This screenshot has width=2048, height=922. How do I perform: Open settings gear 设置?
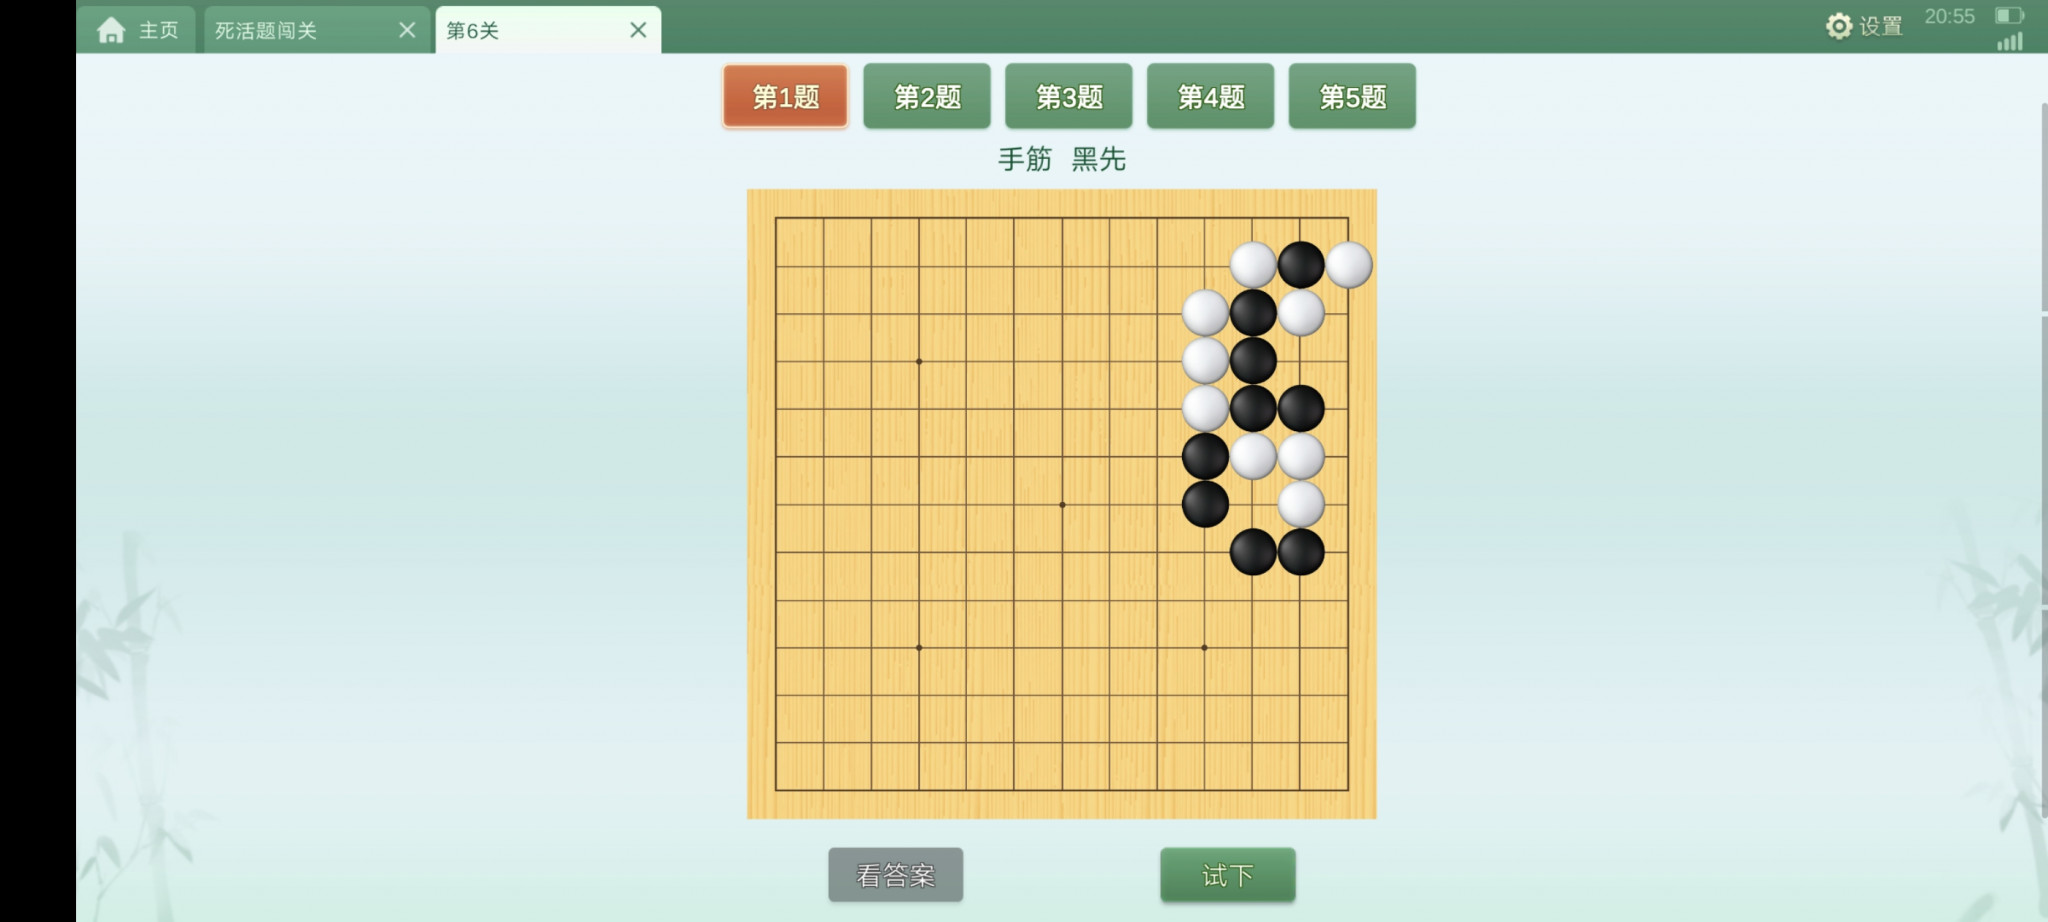click(1864, 26)
